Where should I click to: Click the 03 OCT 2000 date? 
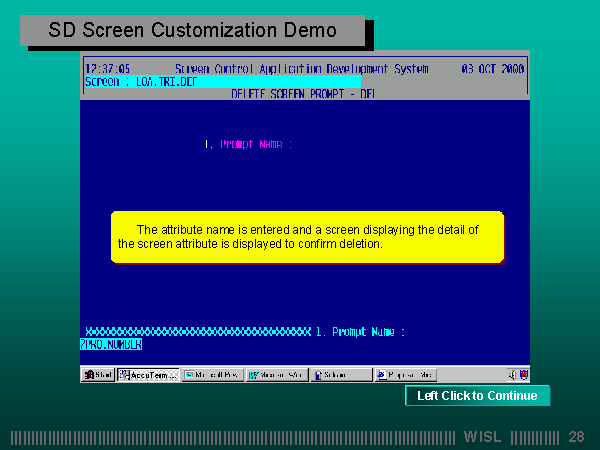tap(493, 69)
